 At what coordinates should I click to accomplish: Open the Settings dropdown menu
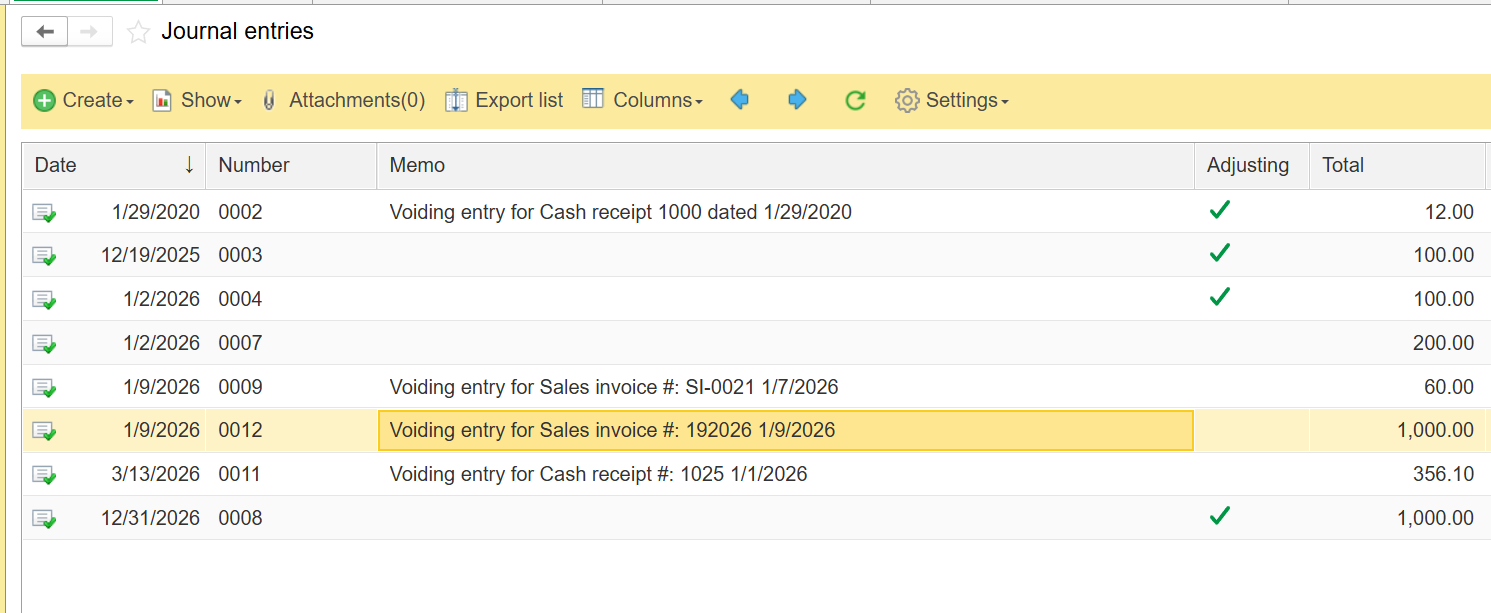pyautogui.click(x=951, y=100)
